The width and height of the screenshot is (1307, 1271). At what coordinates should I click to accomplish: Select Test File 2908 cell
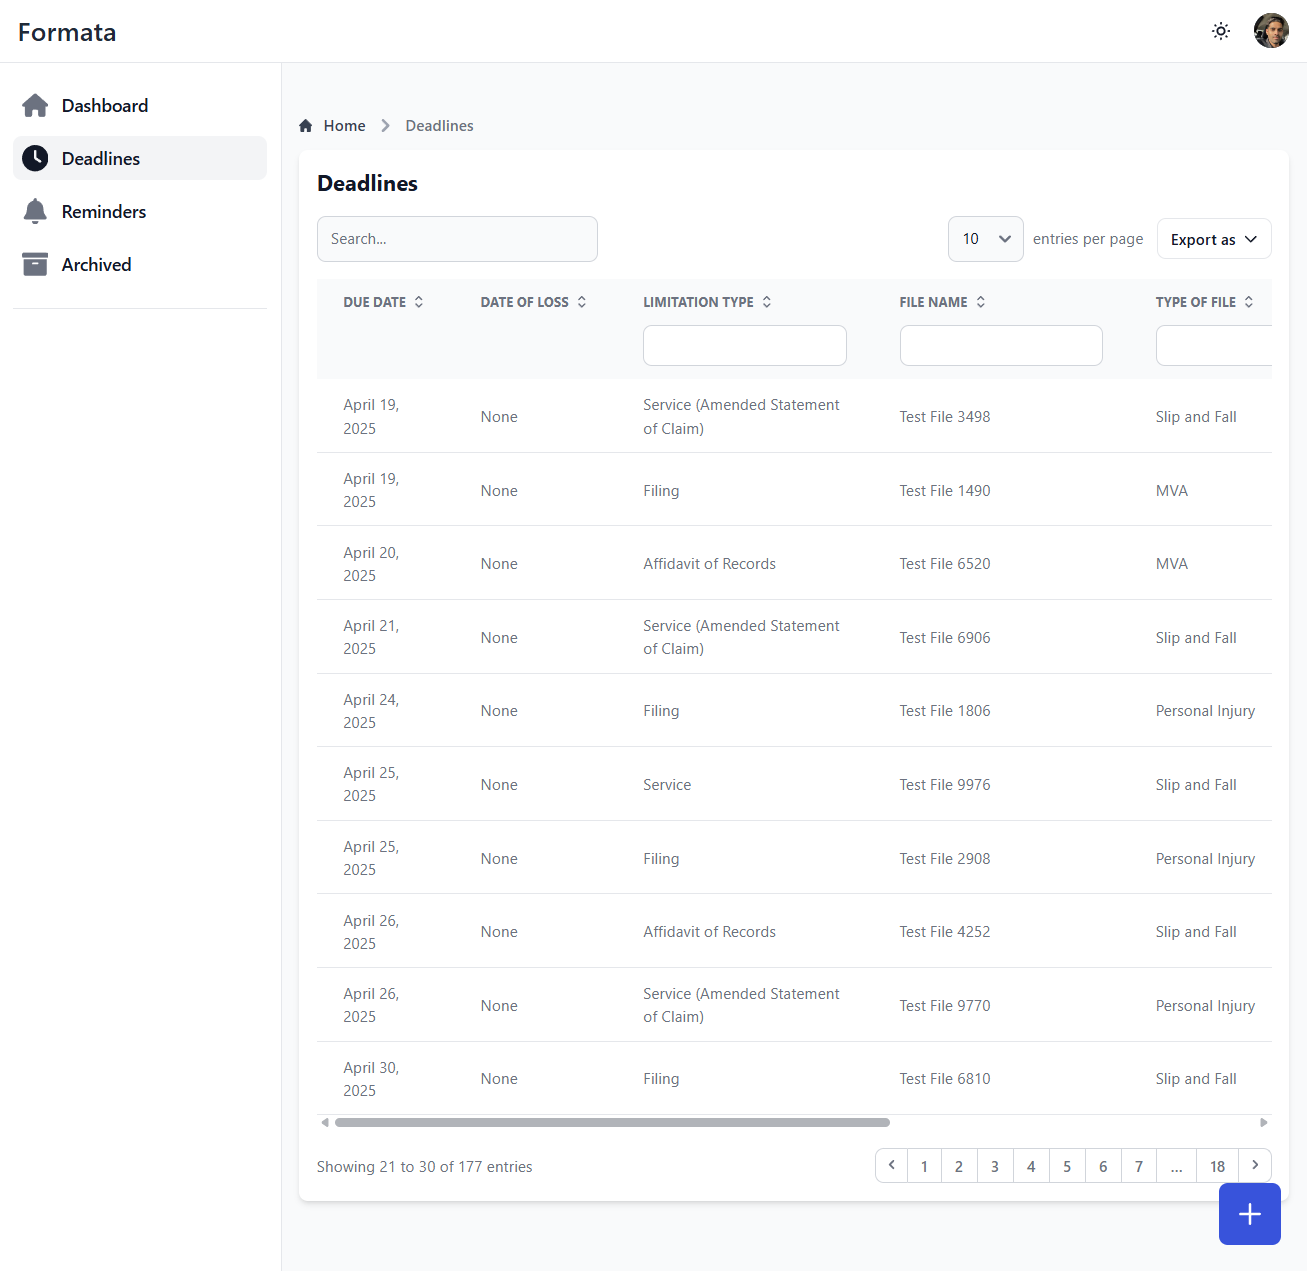click(945, 859)
